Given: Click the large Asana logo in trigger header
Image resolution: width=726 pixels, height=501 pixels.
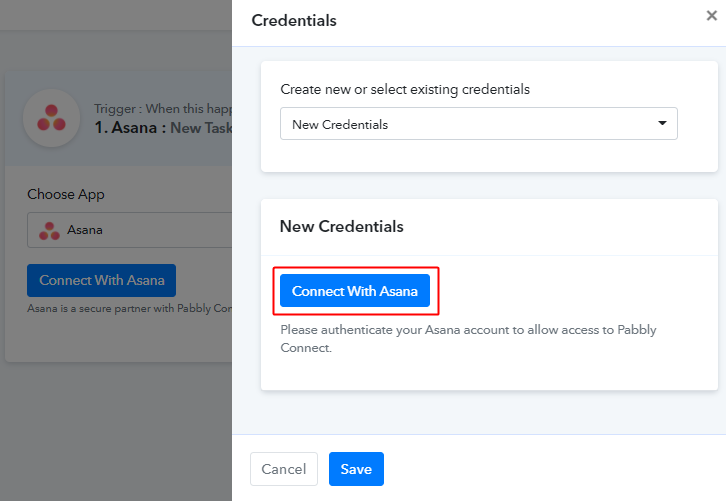Looking at the screenshot, I should coord(51,118).
